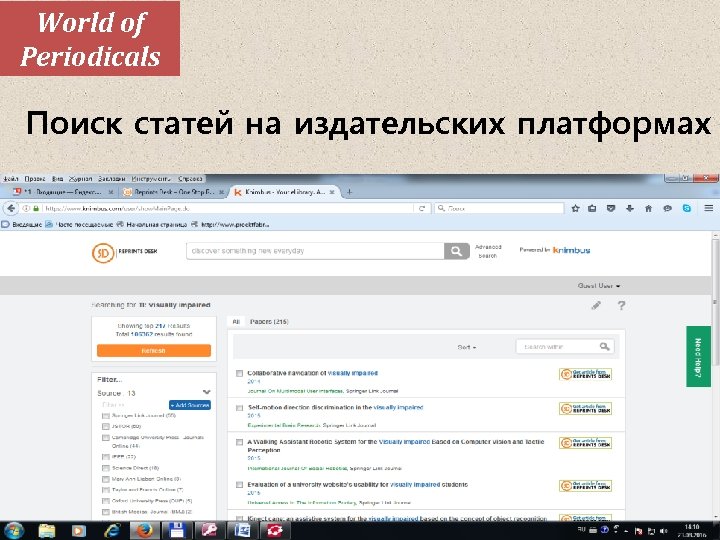Open the question mark help icon
Image resolution: width=720 pixels, height=540 pixels.
click(x=621, y=305)
